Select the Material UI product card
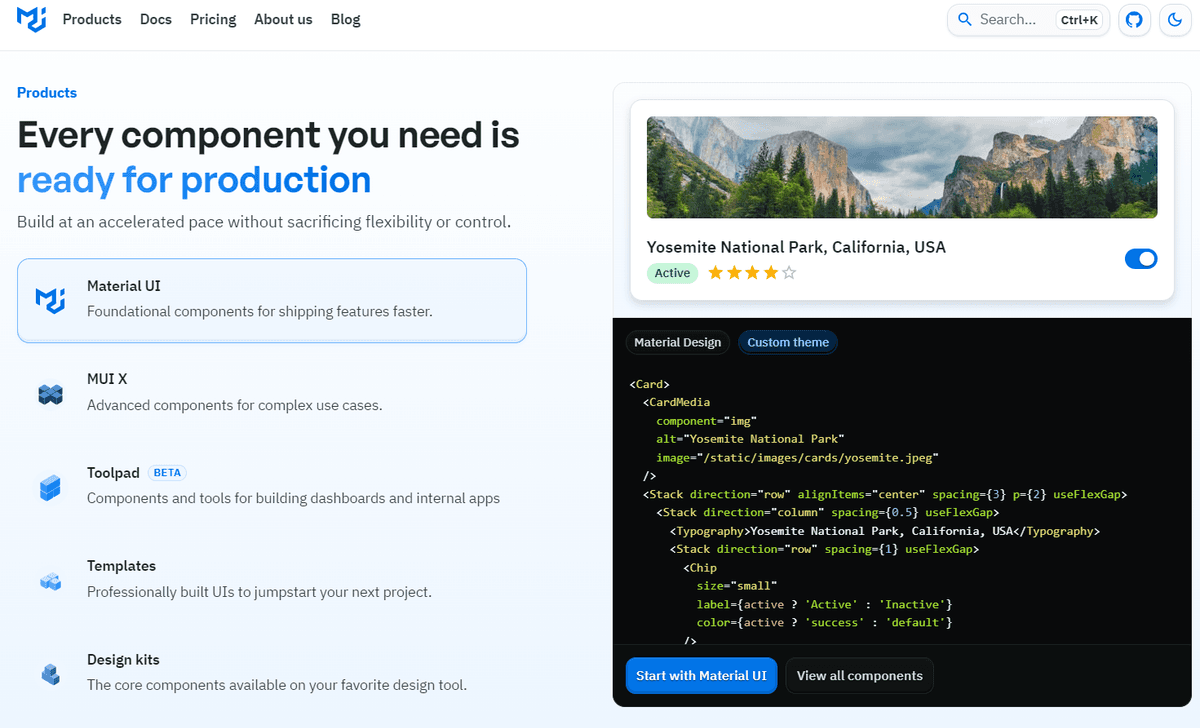This screenshot has height=728, width=1200. [x=272, y=300]
